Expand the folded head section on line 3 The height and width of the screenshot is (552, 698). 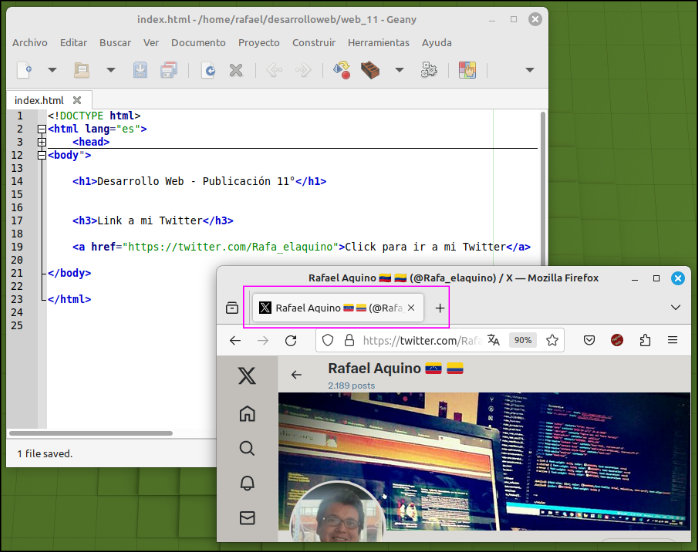point(41,142)
